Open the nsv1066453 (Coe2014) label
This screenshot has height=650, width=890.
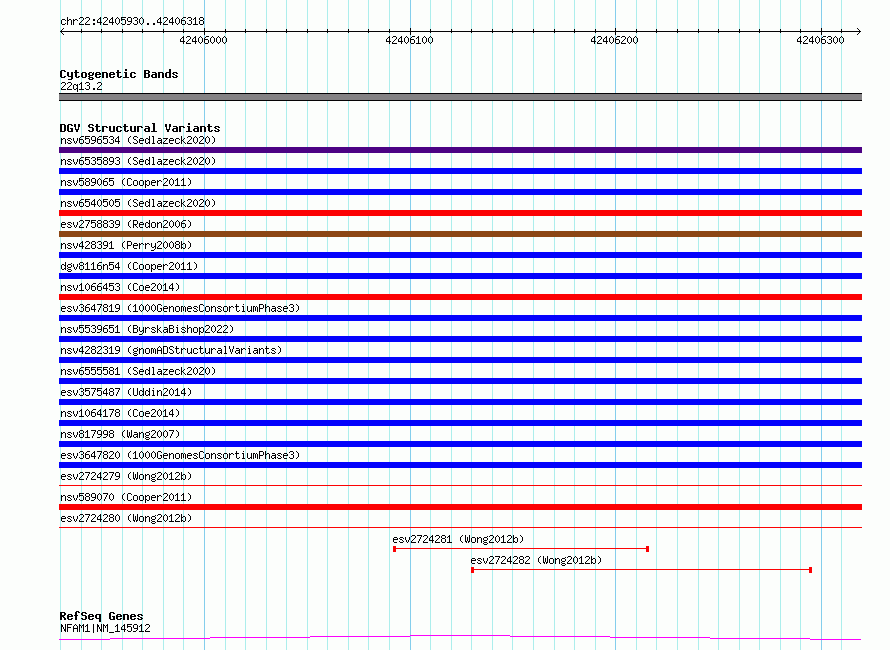(120, 287)
